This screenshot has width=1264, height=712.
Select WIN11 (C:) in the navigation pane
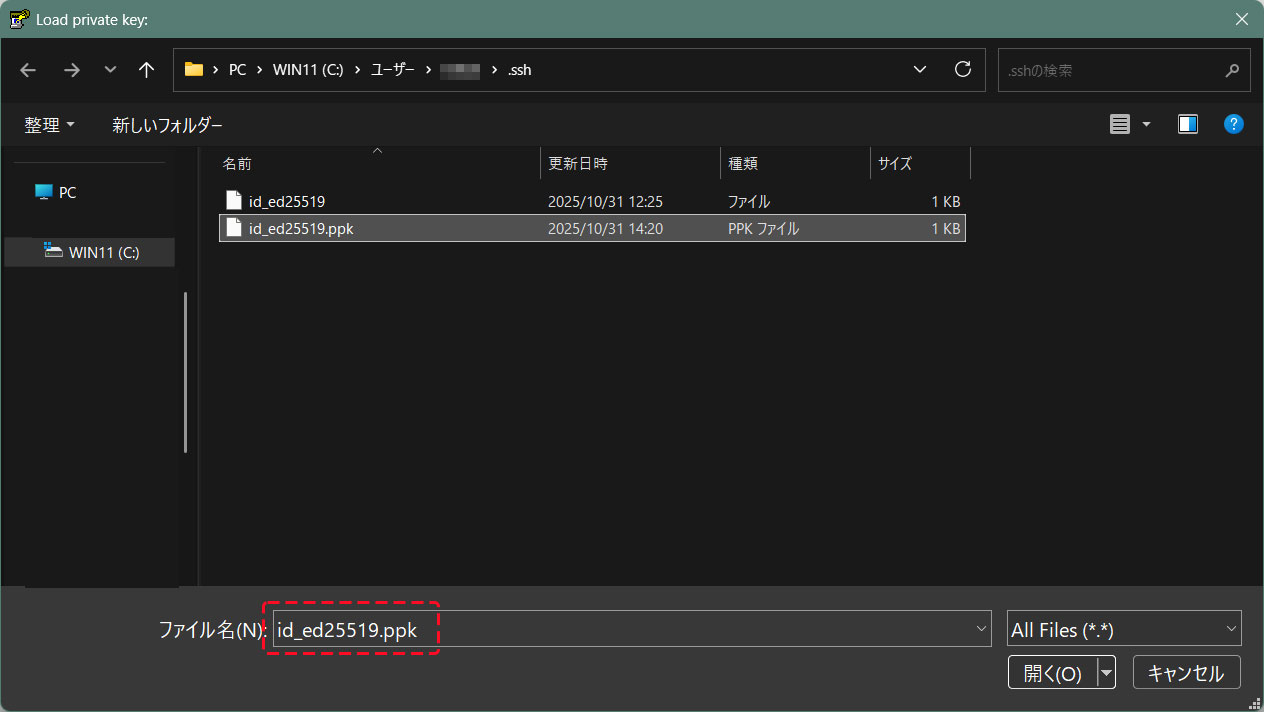click(103, 252)
